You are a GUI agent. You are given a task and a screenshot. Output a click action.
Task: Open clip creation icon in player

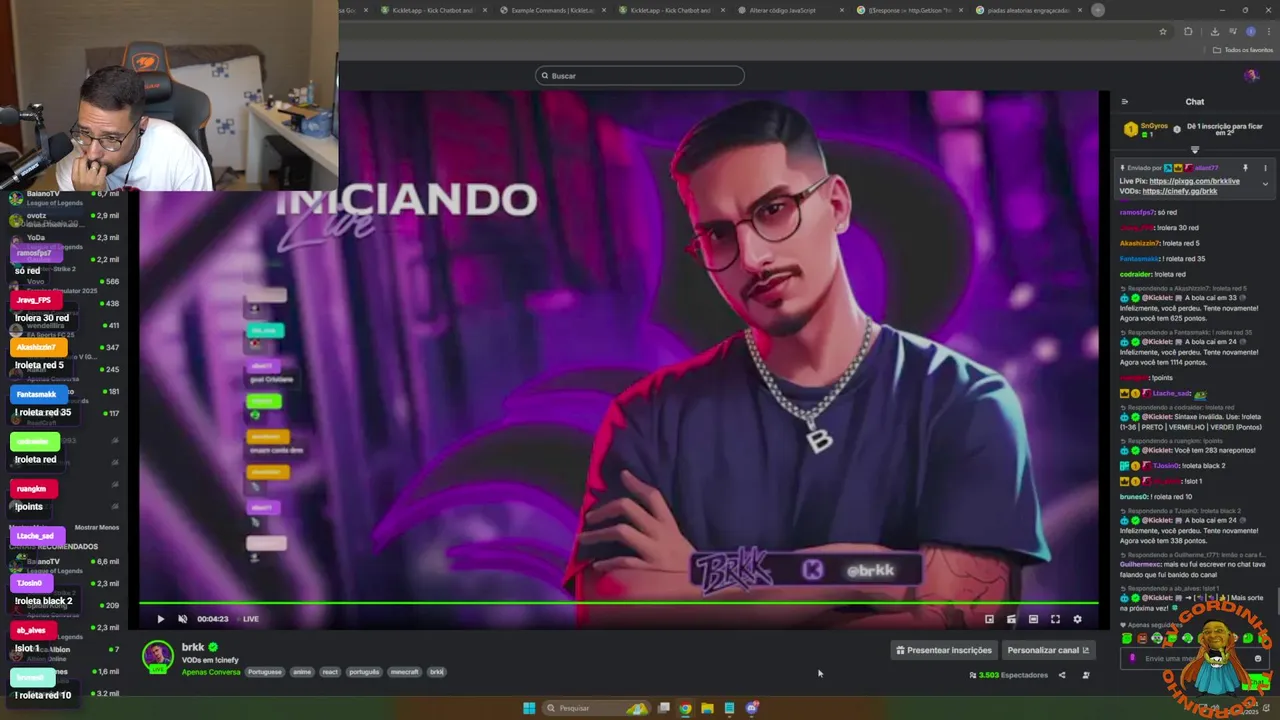click(1011, 619)
